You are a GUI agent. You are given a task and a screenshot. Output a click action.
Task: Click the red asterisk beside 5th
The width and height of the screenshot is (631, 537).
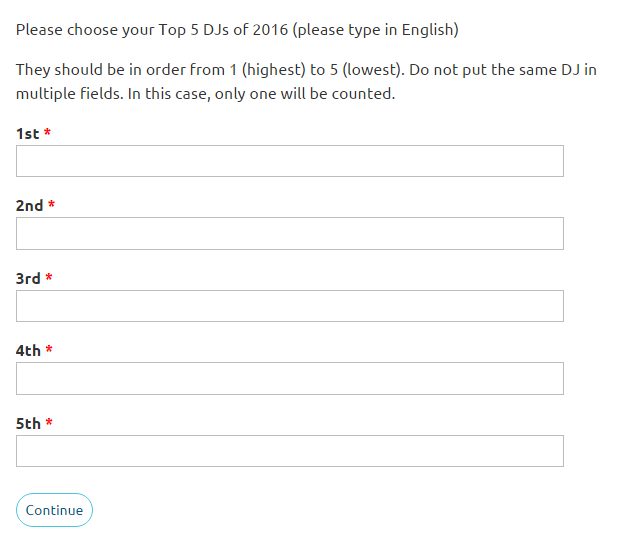pyautogui.click(x=49, y=423)
